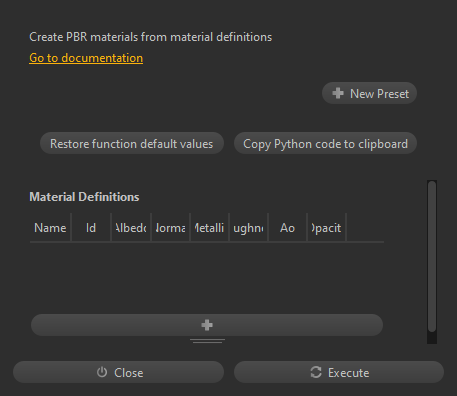Click the Opacity column header
The width and height of the screenshot is (457, 396).
point(326,228)
